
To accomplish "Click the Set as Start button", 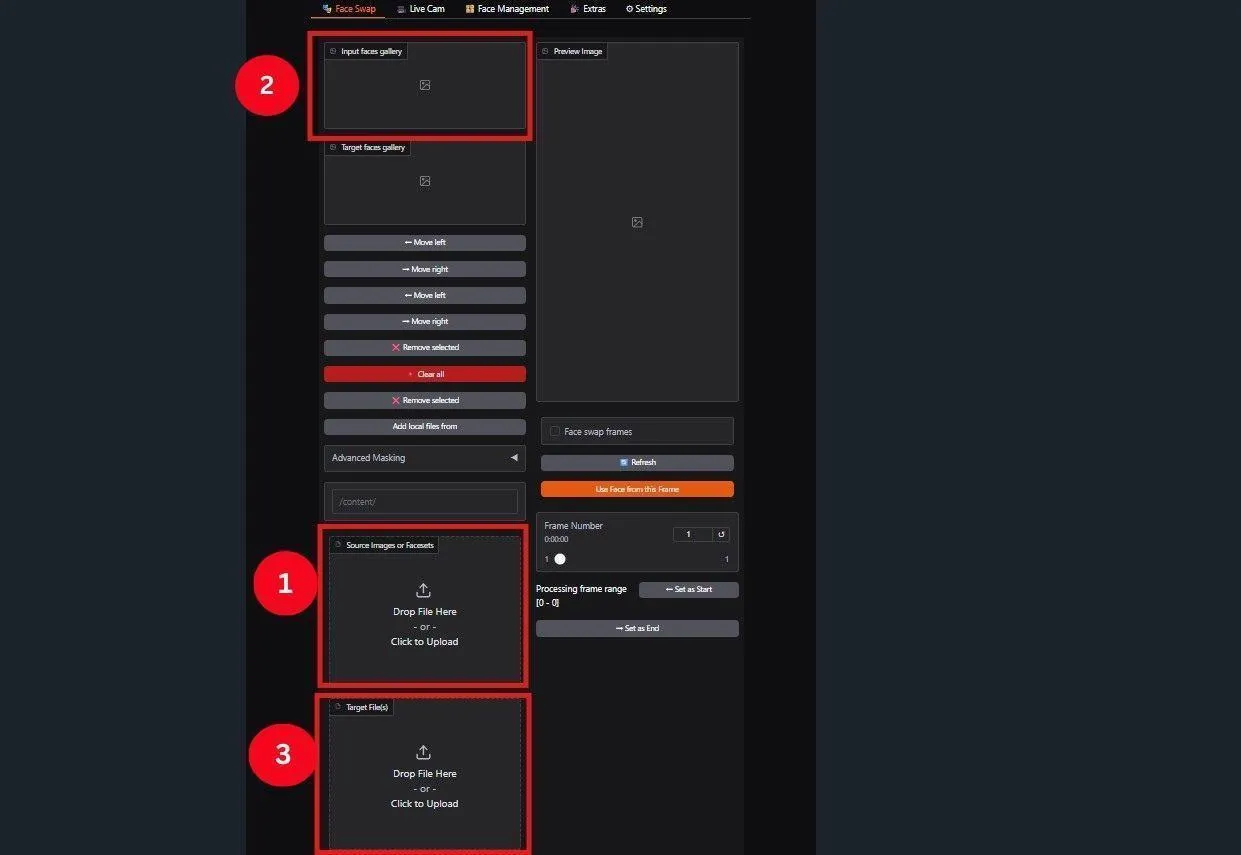I will (x=689, y=590).
